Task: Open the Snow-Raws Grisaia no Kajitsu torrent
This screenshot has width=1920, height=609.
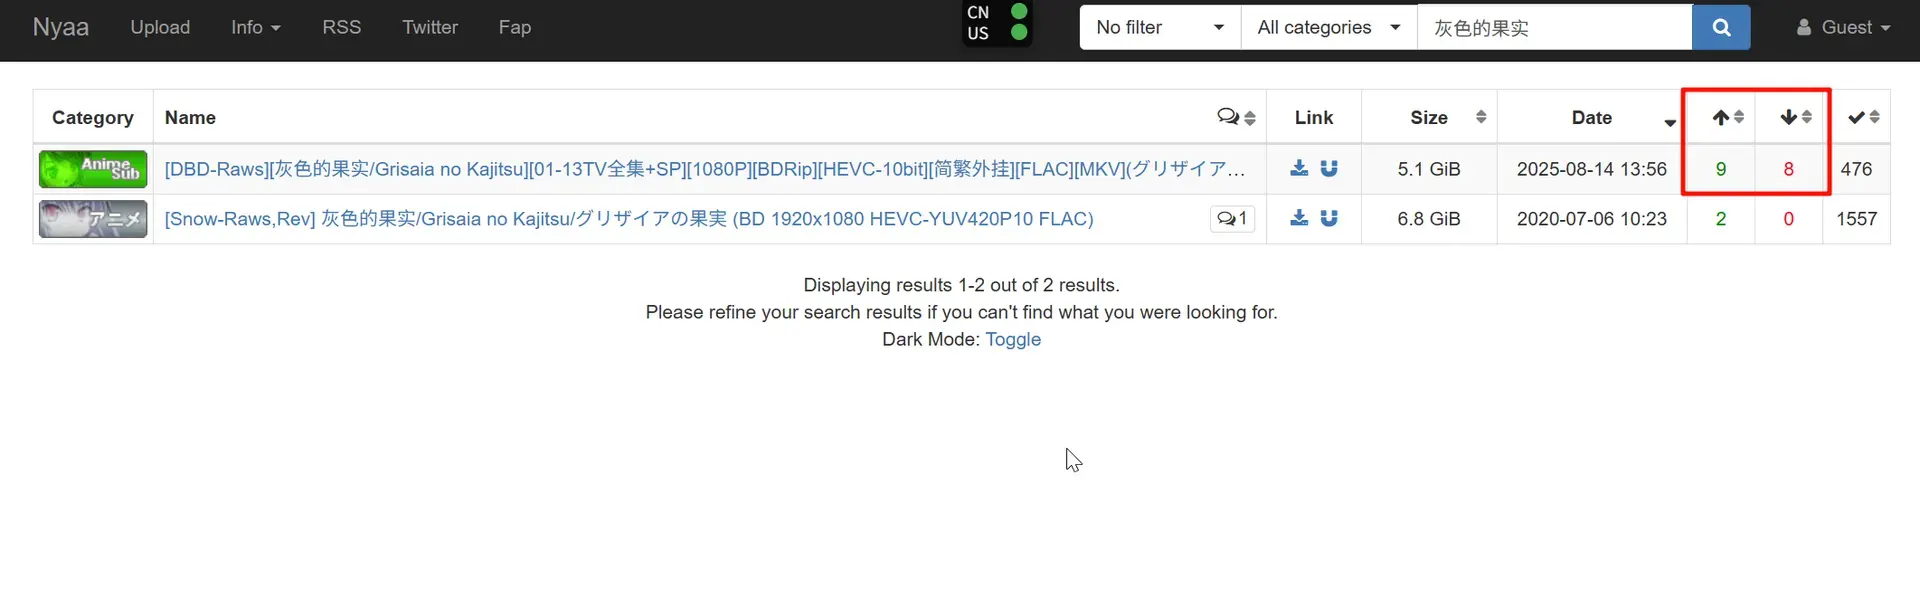Action: pos(629,219)
